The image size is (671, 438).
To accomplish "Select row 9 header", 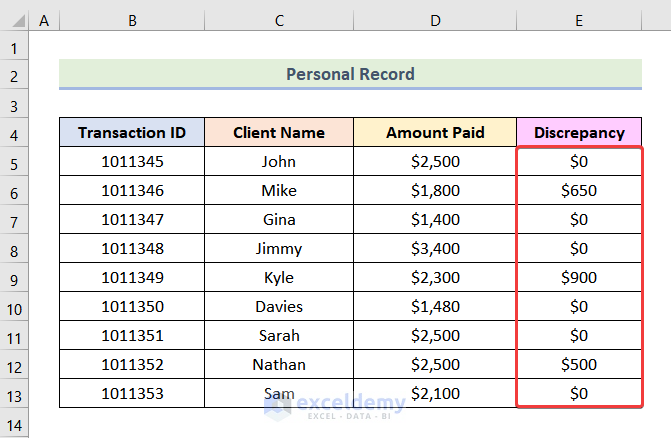I will point(15,277).
